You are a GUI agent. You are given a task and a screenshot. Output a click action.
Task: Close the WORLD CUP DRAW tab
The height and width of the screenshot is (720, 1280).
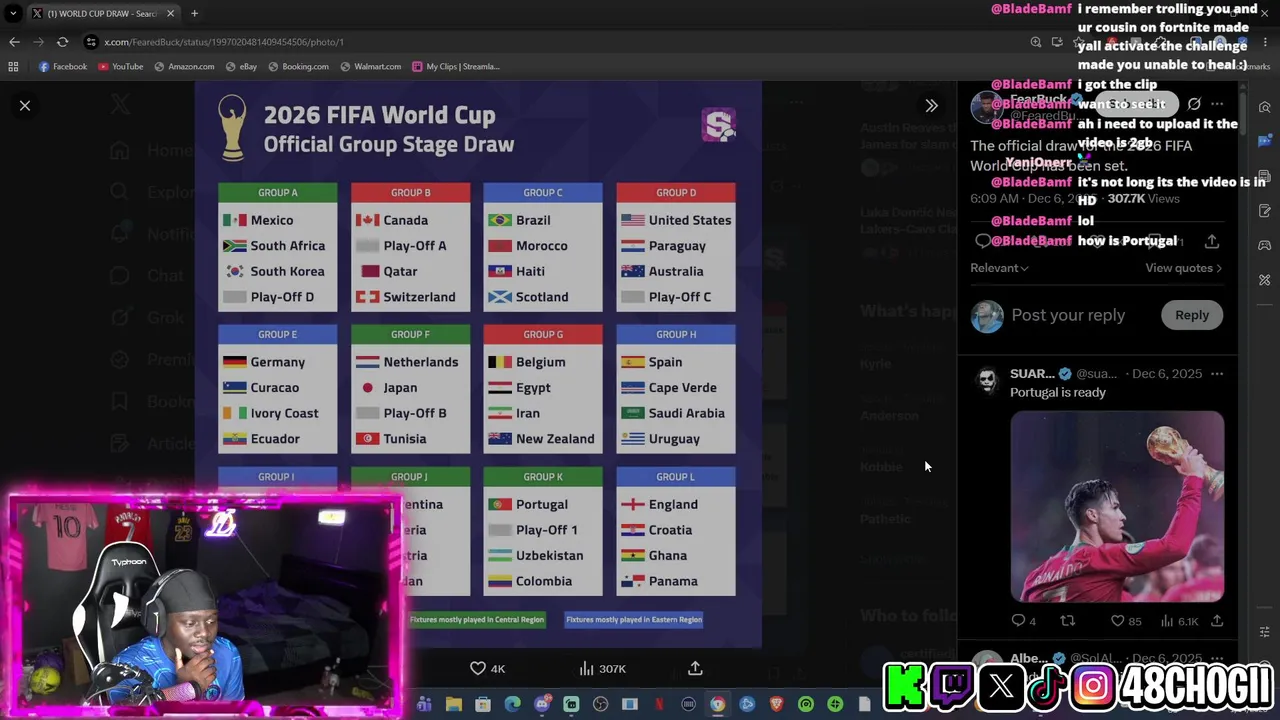tap(170, 13)
